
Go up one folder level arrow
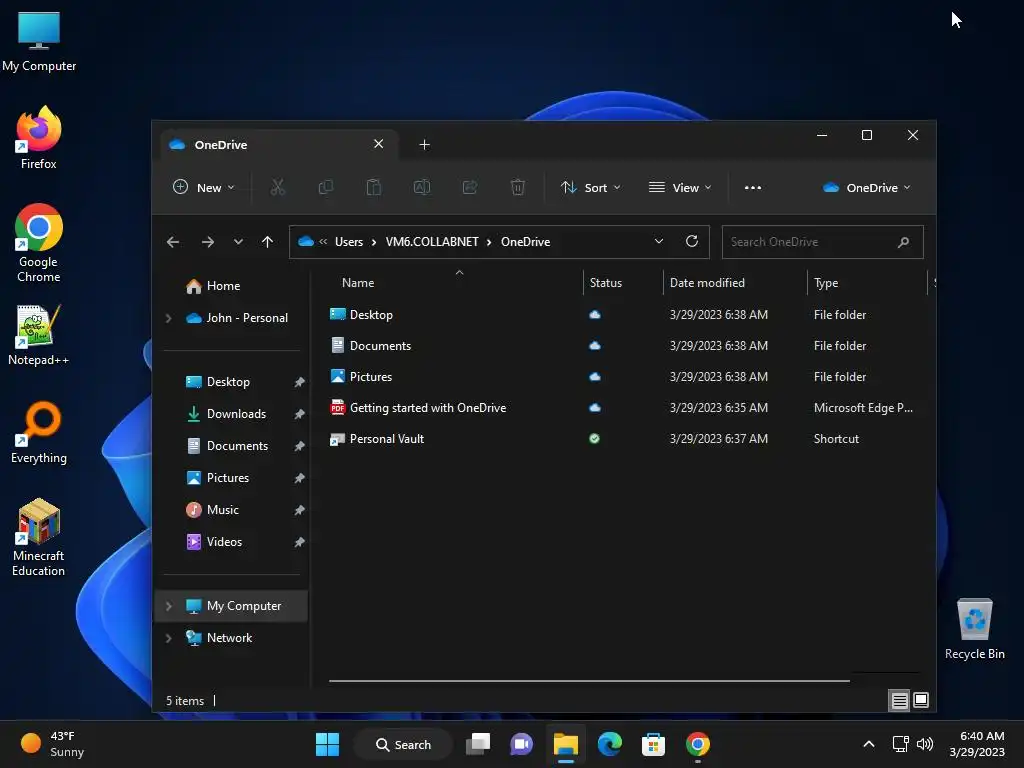(x=267, y=242)
